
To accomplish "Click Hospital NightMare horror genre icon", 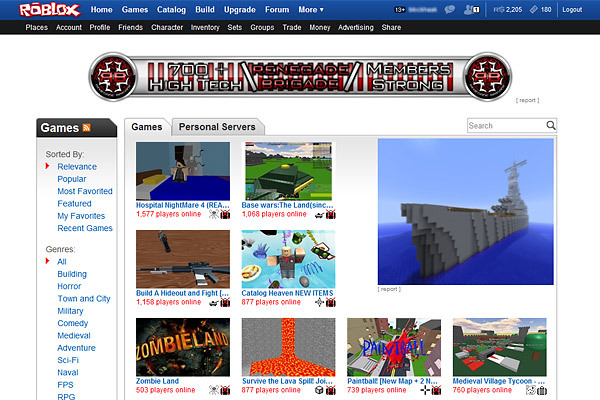I will [x=214, y=214].
